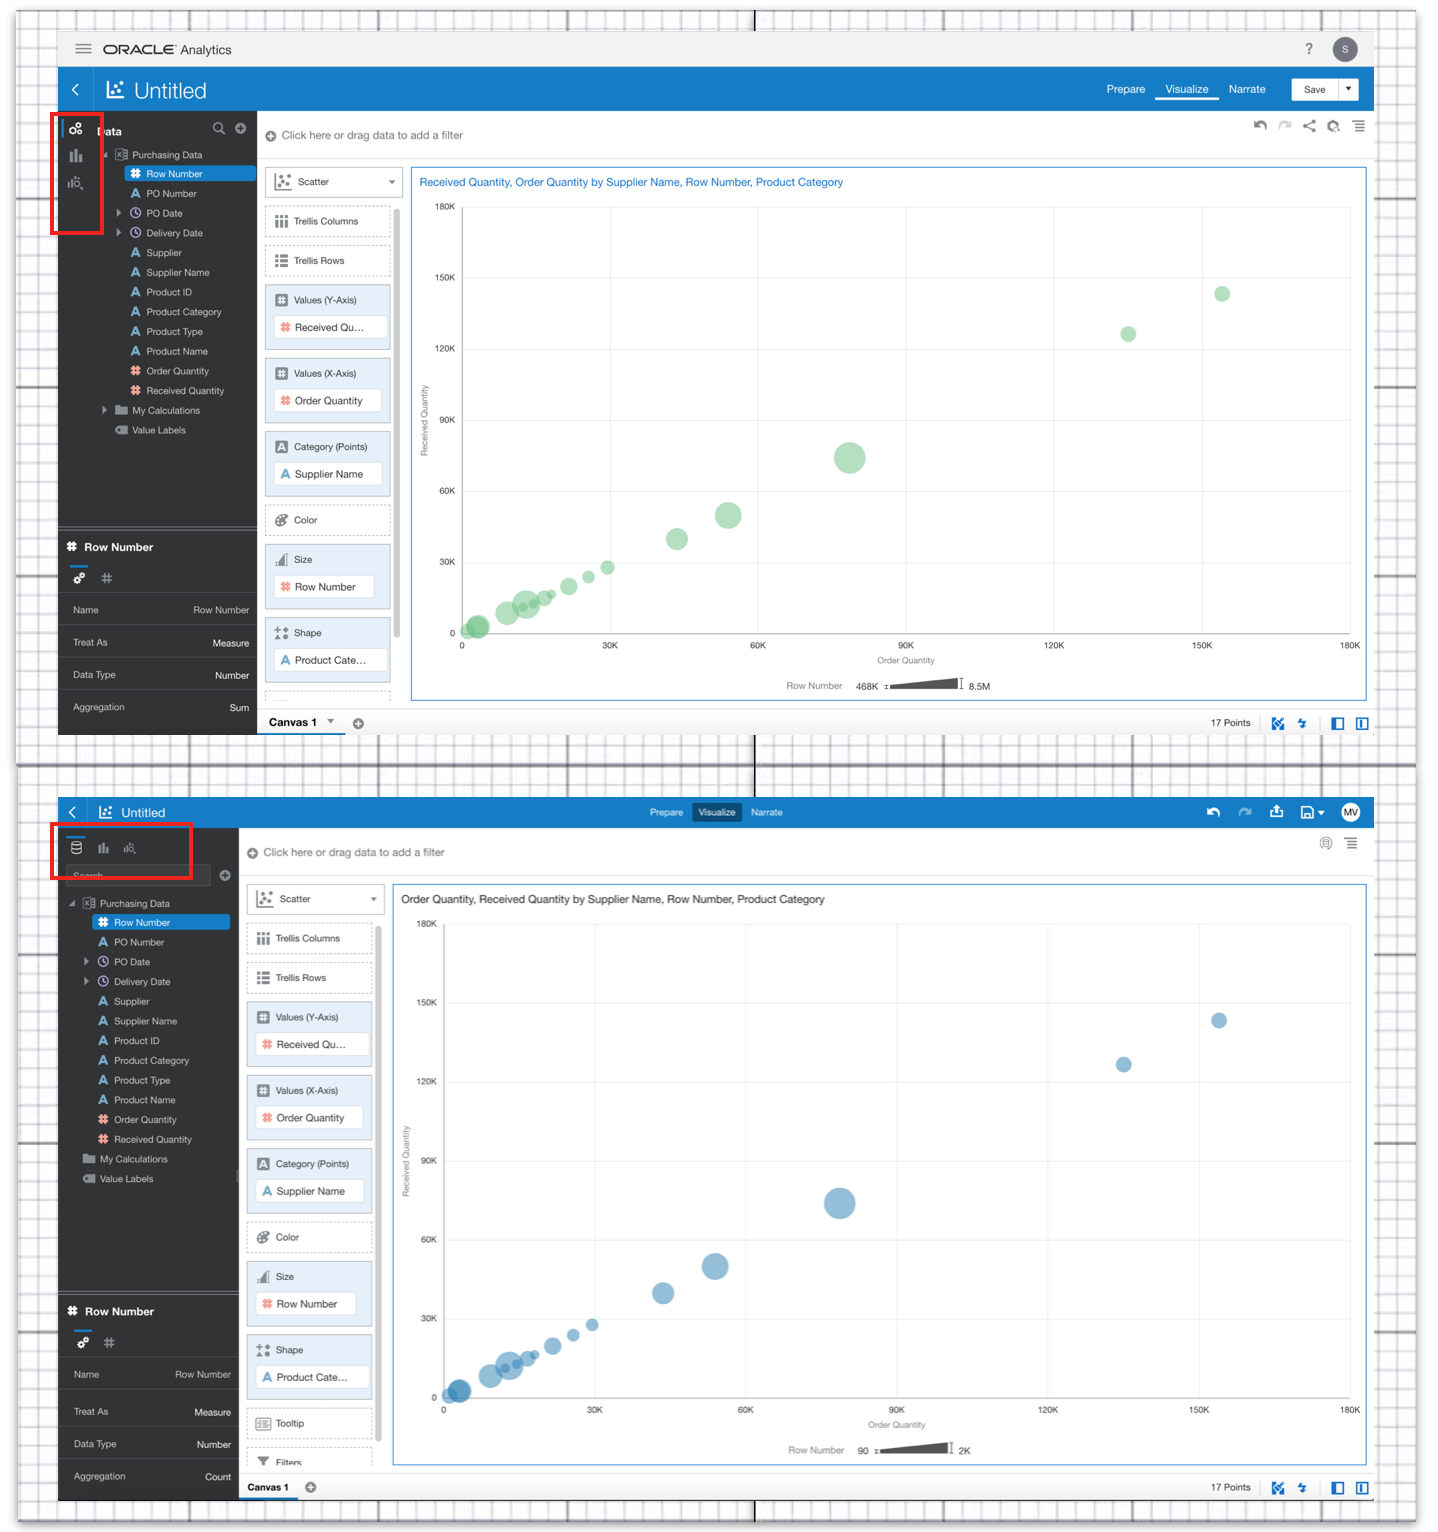Screen dimensions: 1438x1532
Task: Click add canvas plus in top window
Action: 358,723
